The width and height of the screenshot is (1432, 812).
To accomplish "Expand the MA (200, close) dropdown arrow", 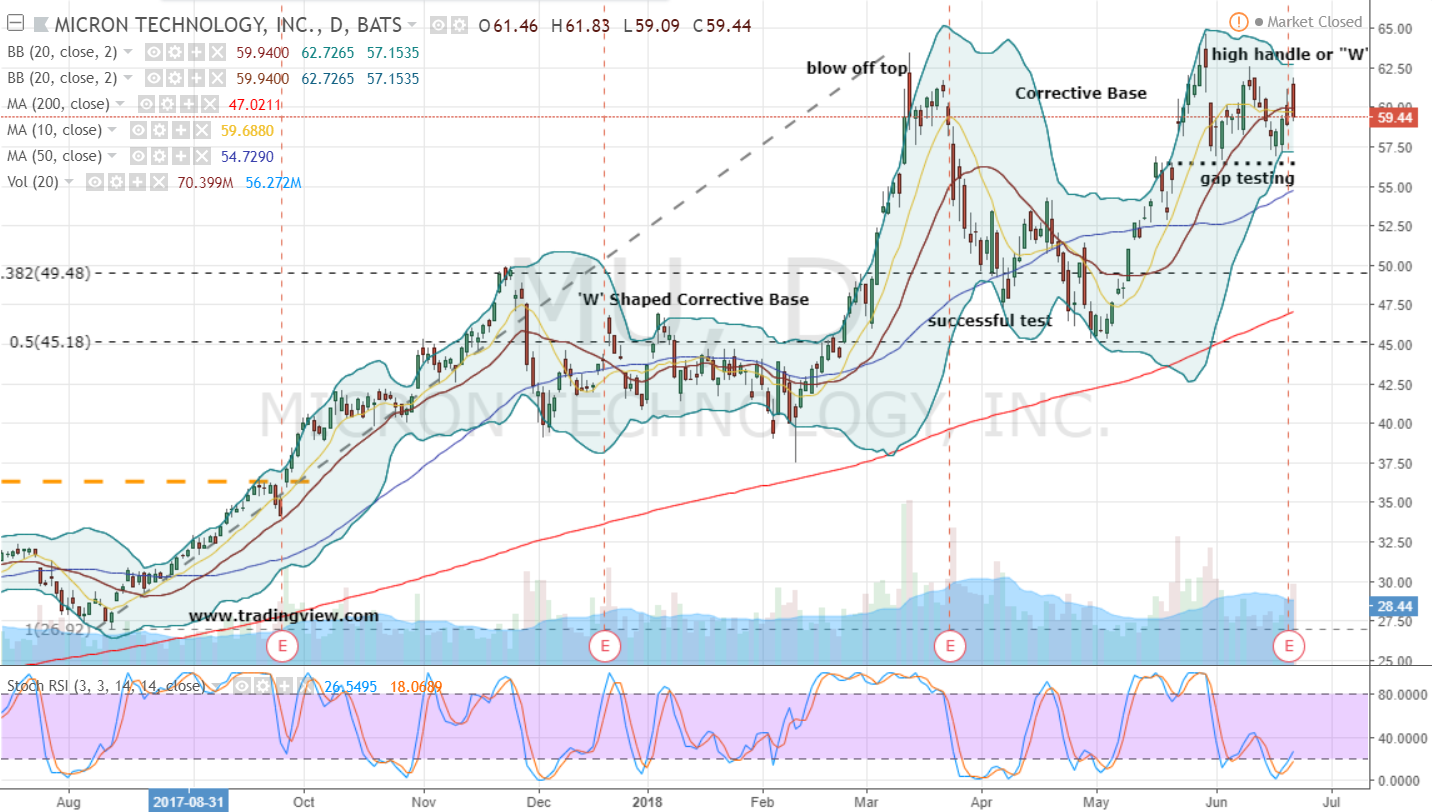I will [122, 105].
